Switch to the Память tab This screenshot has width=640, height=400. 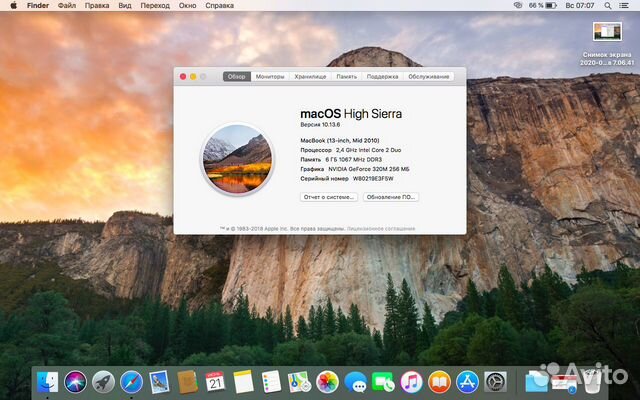(347, 76)
